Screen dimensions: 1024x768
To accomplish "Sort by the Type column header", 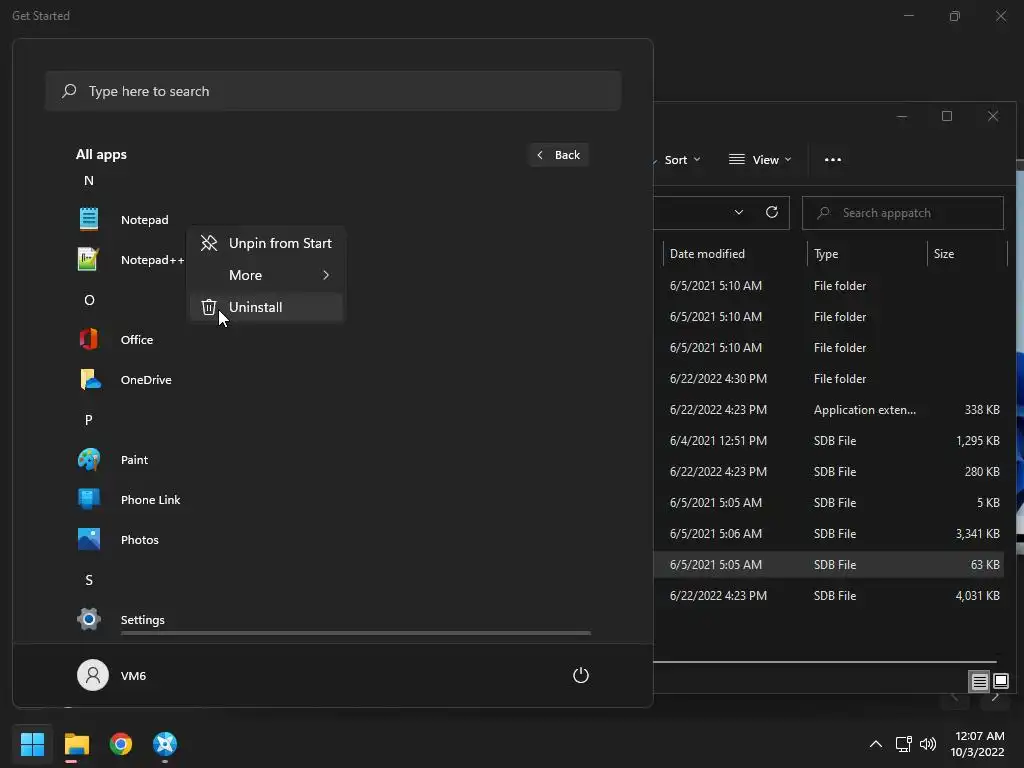I will (825, 253).
